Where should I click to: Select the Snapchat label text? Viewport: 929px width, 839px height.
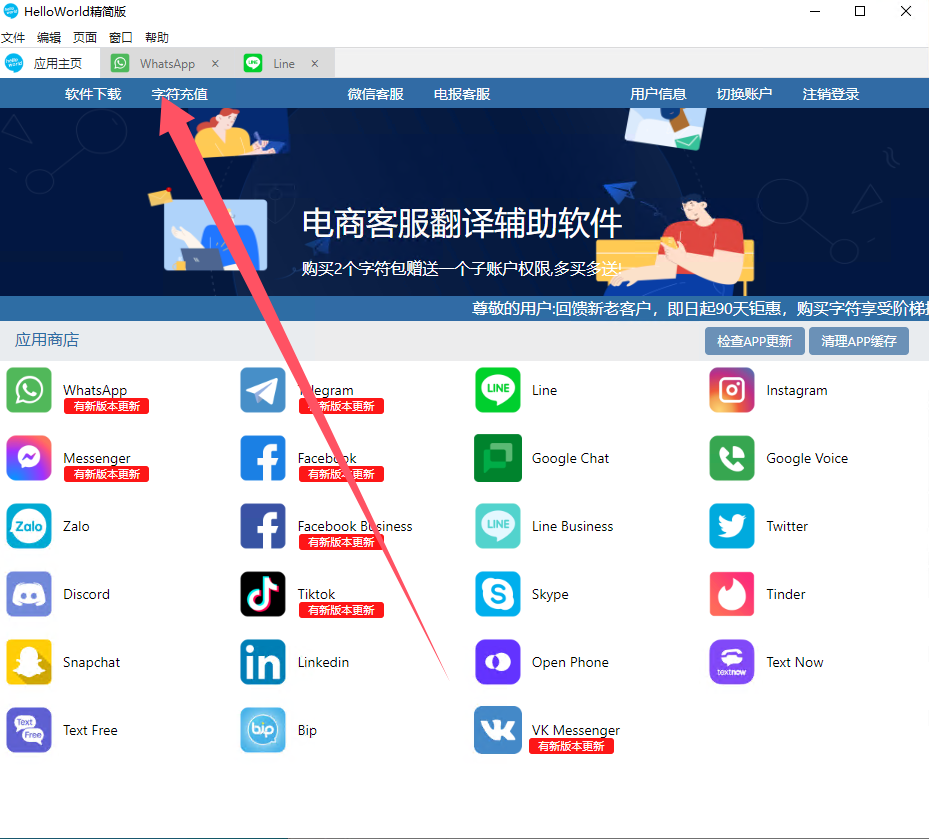point(91,662)
